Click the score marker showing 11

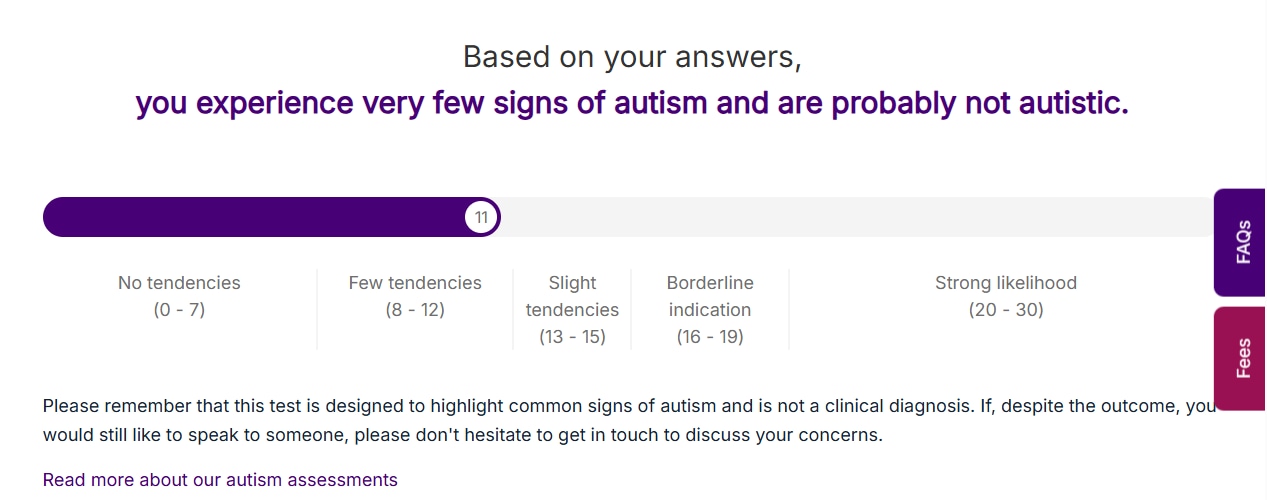coord(482,217)
